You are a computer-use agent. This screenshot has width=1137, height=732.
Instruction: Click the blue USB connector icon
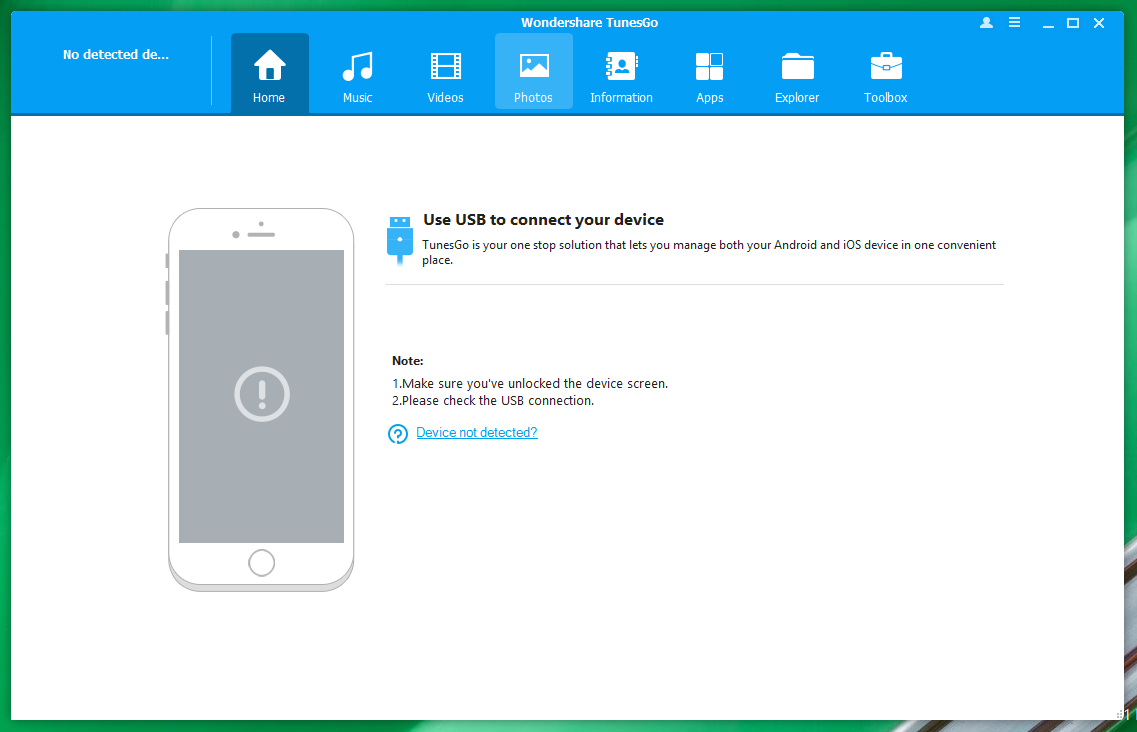[x=400, y=240]
